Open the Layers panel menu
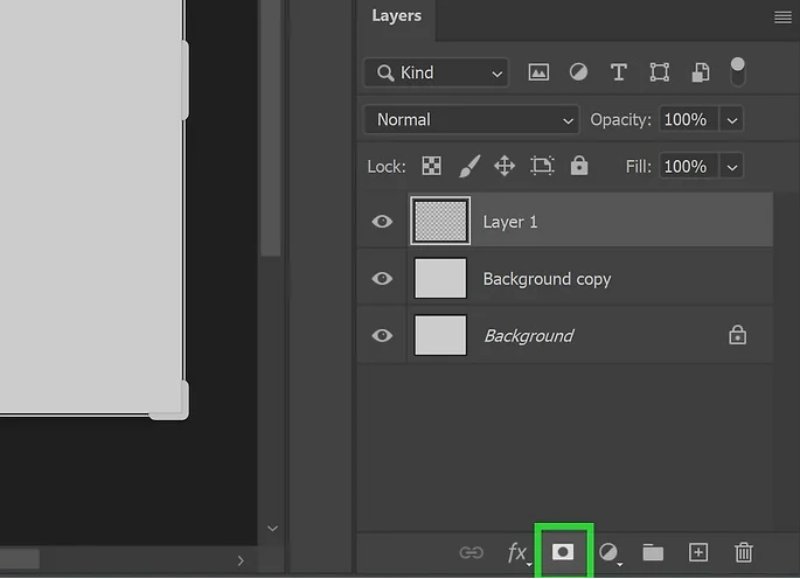Viewport: 800px width, 579px height. [781, 16]
